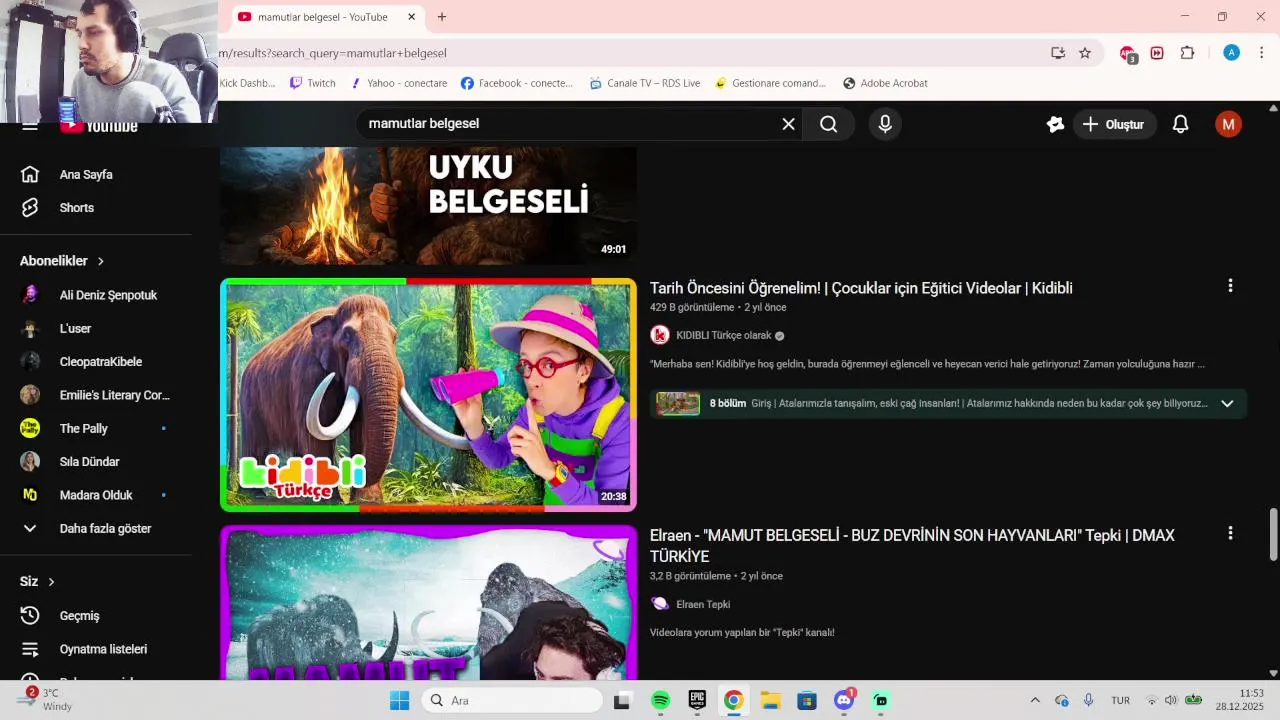Image resolution: width=1280 pixels, height=720 pixels.
Task: Click the fast-forward extension icon
Action: click(x=1157, y=53)
